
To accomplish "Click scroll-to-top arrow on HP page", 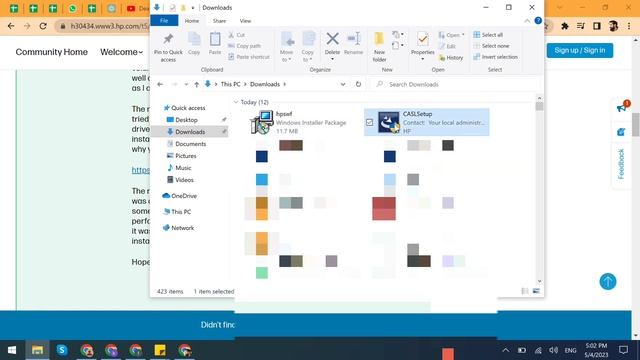I will (x=608, y=282).
